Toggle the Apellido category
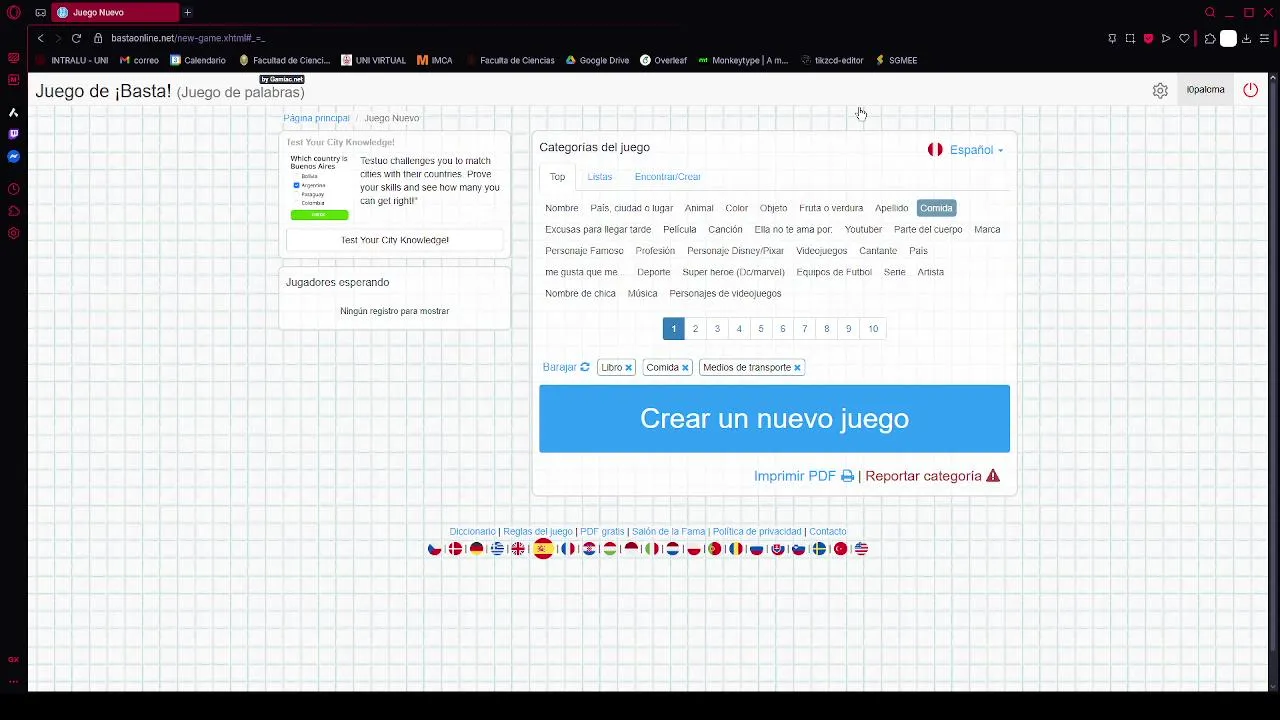The width and height of the screenshot is (1280, 720). [x=891, y=208]
